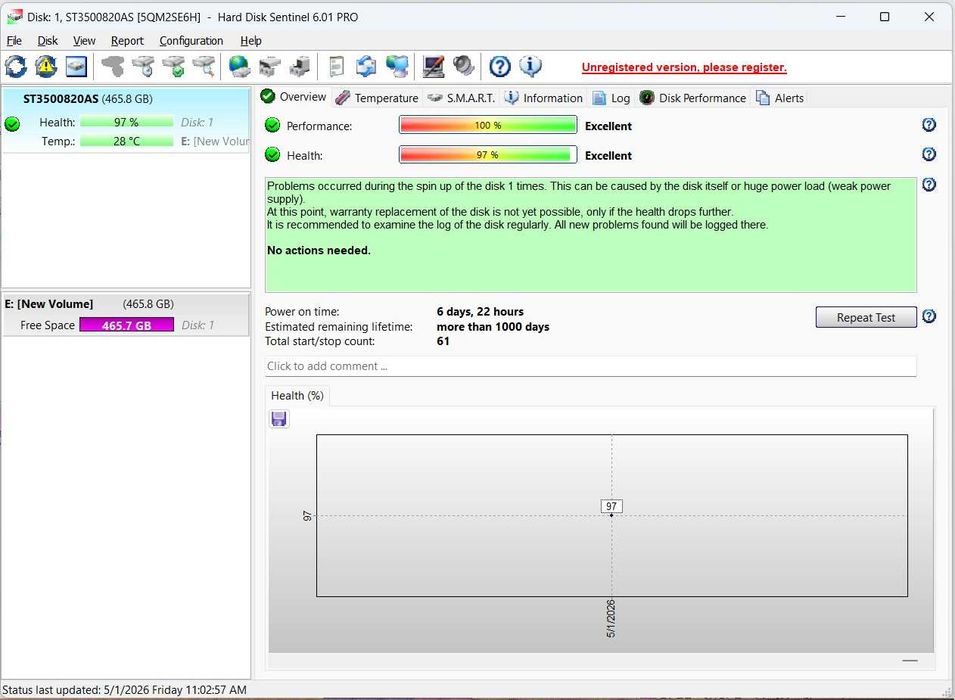Switch to the Alerts tab
The width and height of the screenshot is (955, 700).
(780, 98)
